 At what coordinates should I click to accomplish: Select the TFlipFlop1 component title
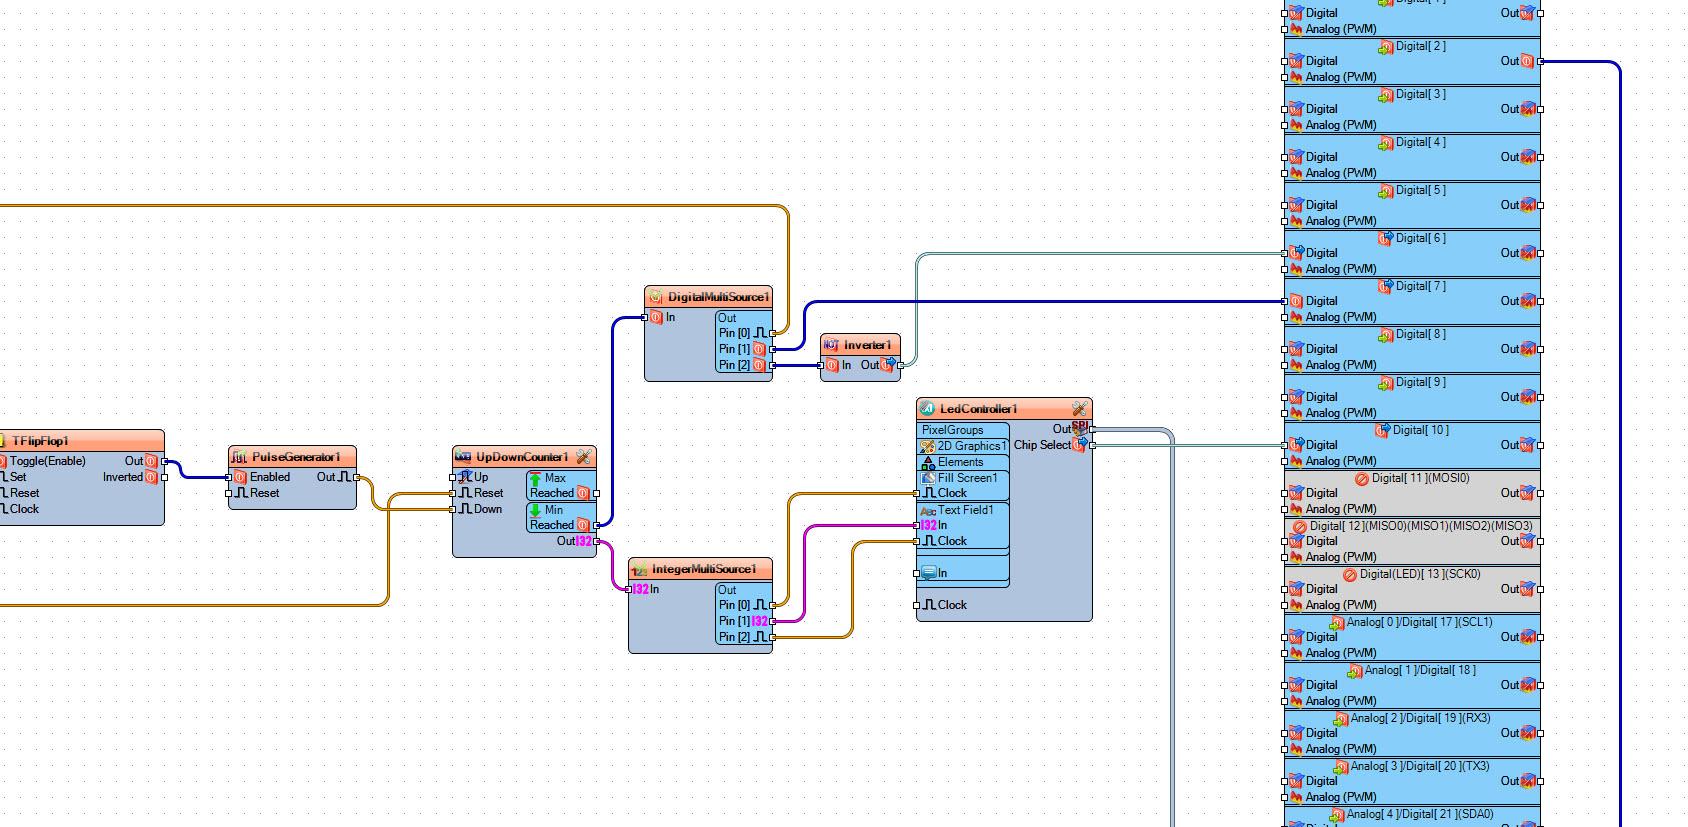pyautogui.click(x=40, y=441)
